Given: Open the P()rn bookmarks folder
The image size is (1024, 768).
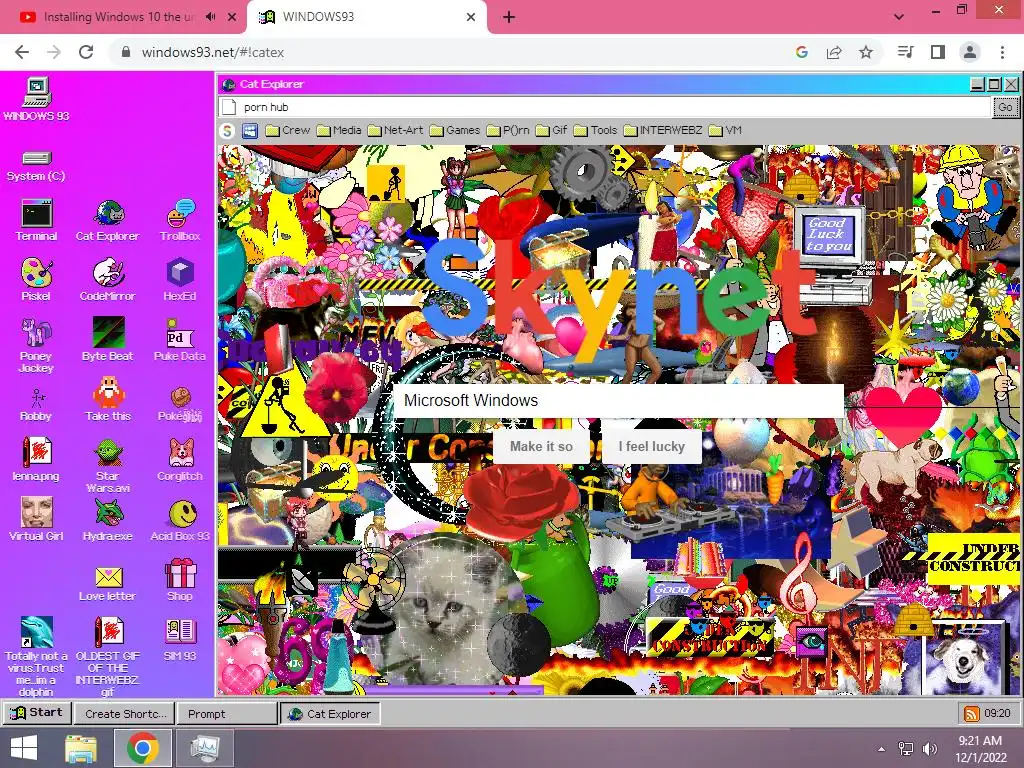Looking at the screenshot, I should pyautogui.click(x=508, y=131).
